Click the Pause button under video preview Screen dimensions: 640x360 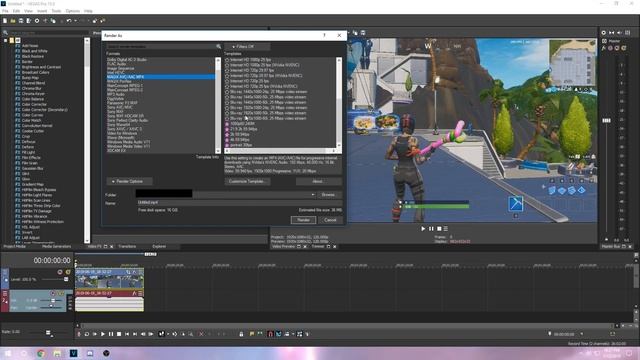(x=431, y=229)
